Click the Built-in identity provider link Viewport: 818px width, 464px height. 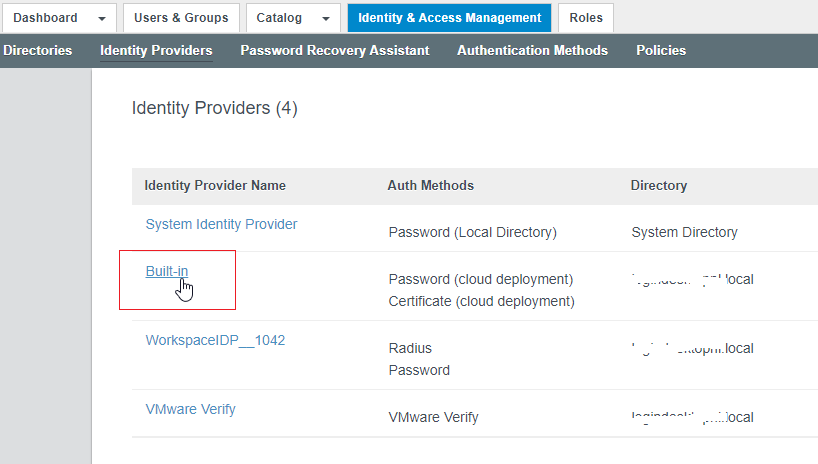tap(166, 271)
